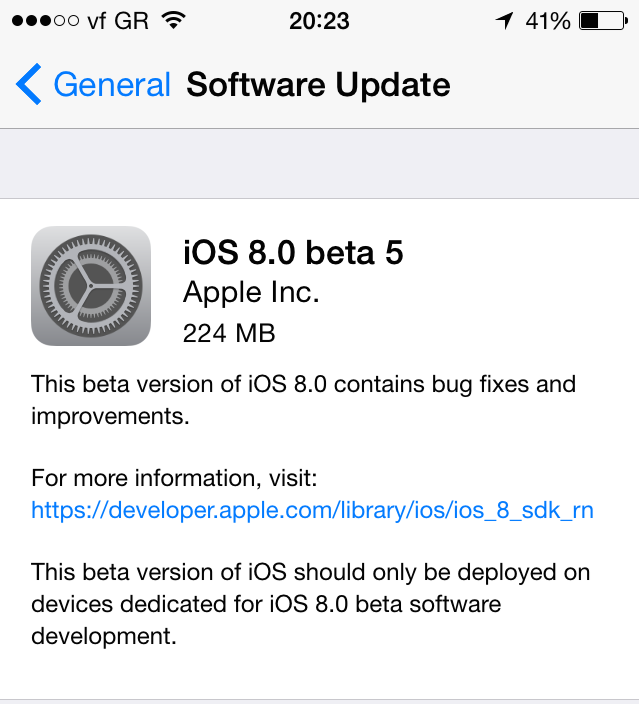Tap the location services arrow icon
This screenshot has width=639, height=704.
click(x=505, y=21)
